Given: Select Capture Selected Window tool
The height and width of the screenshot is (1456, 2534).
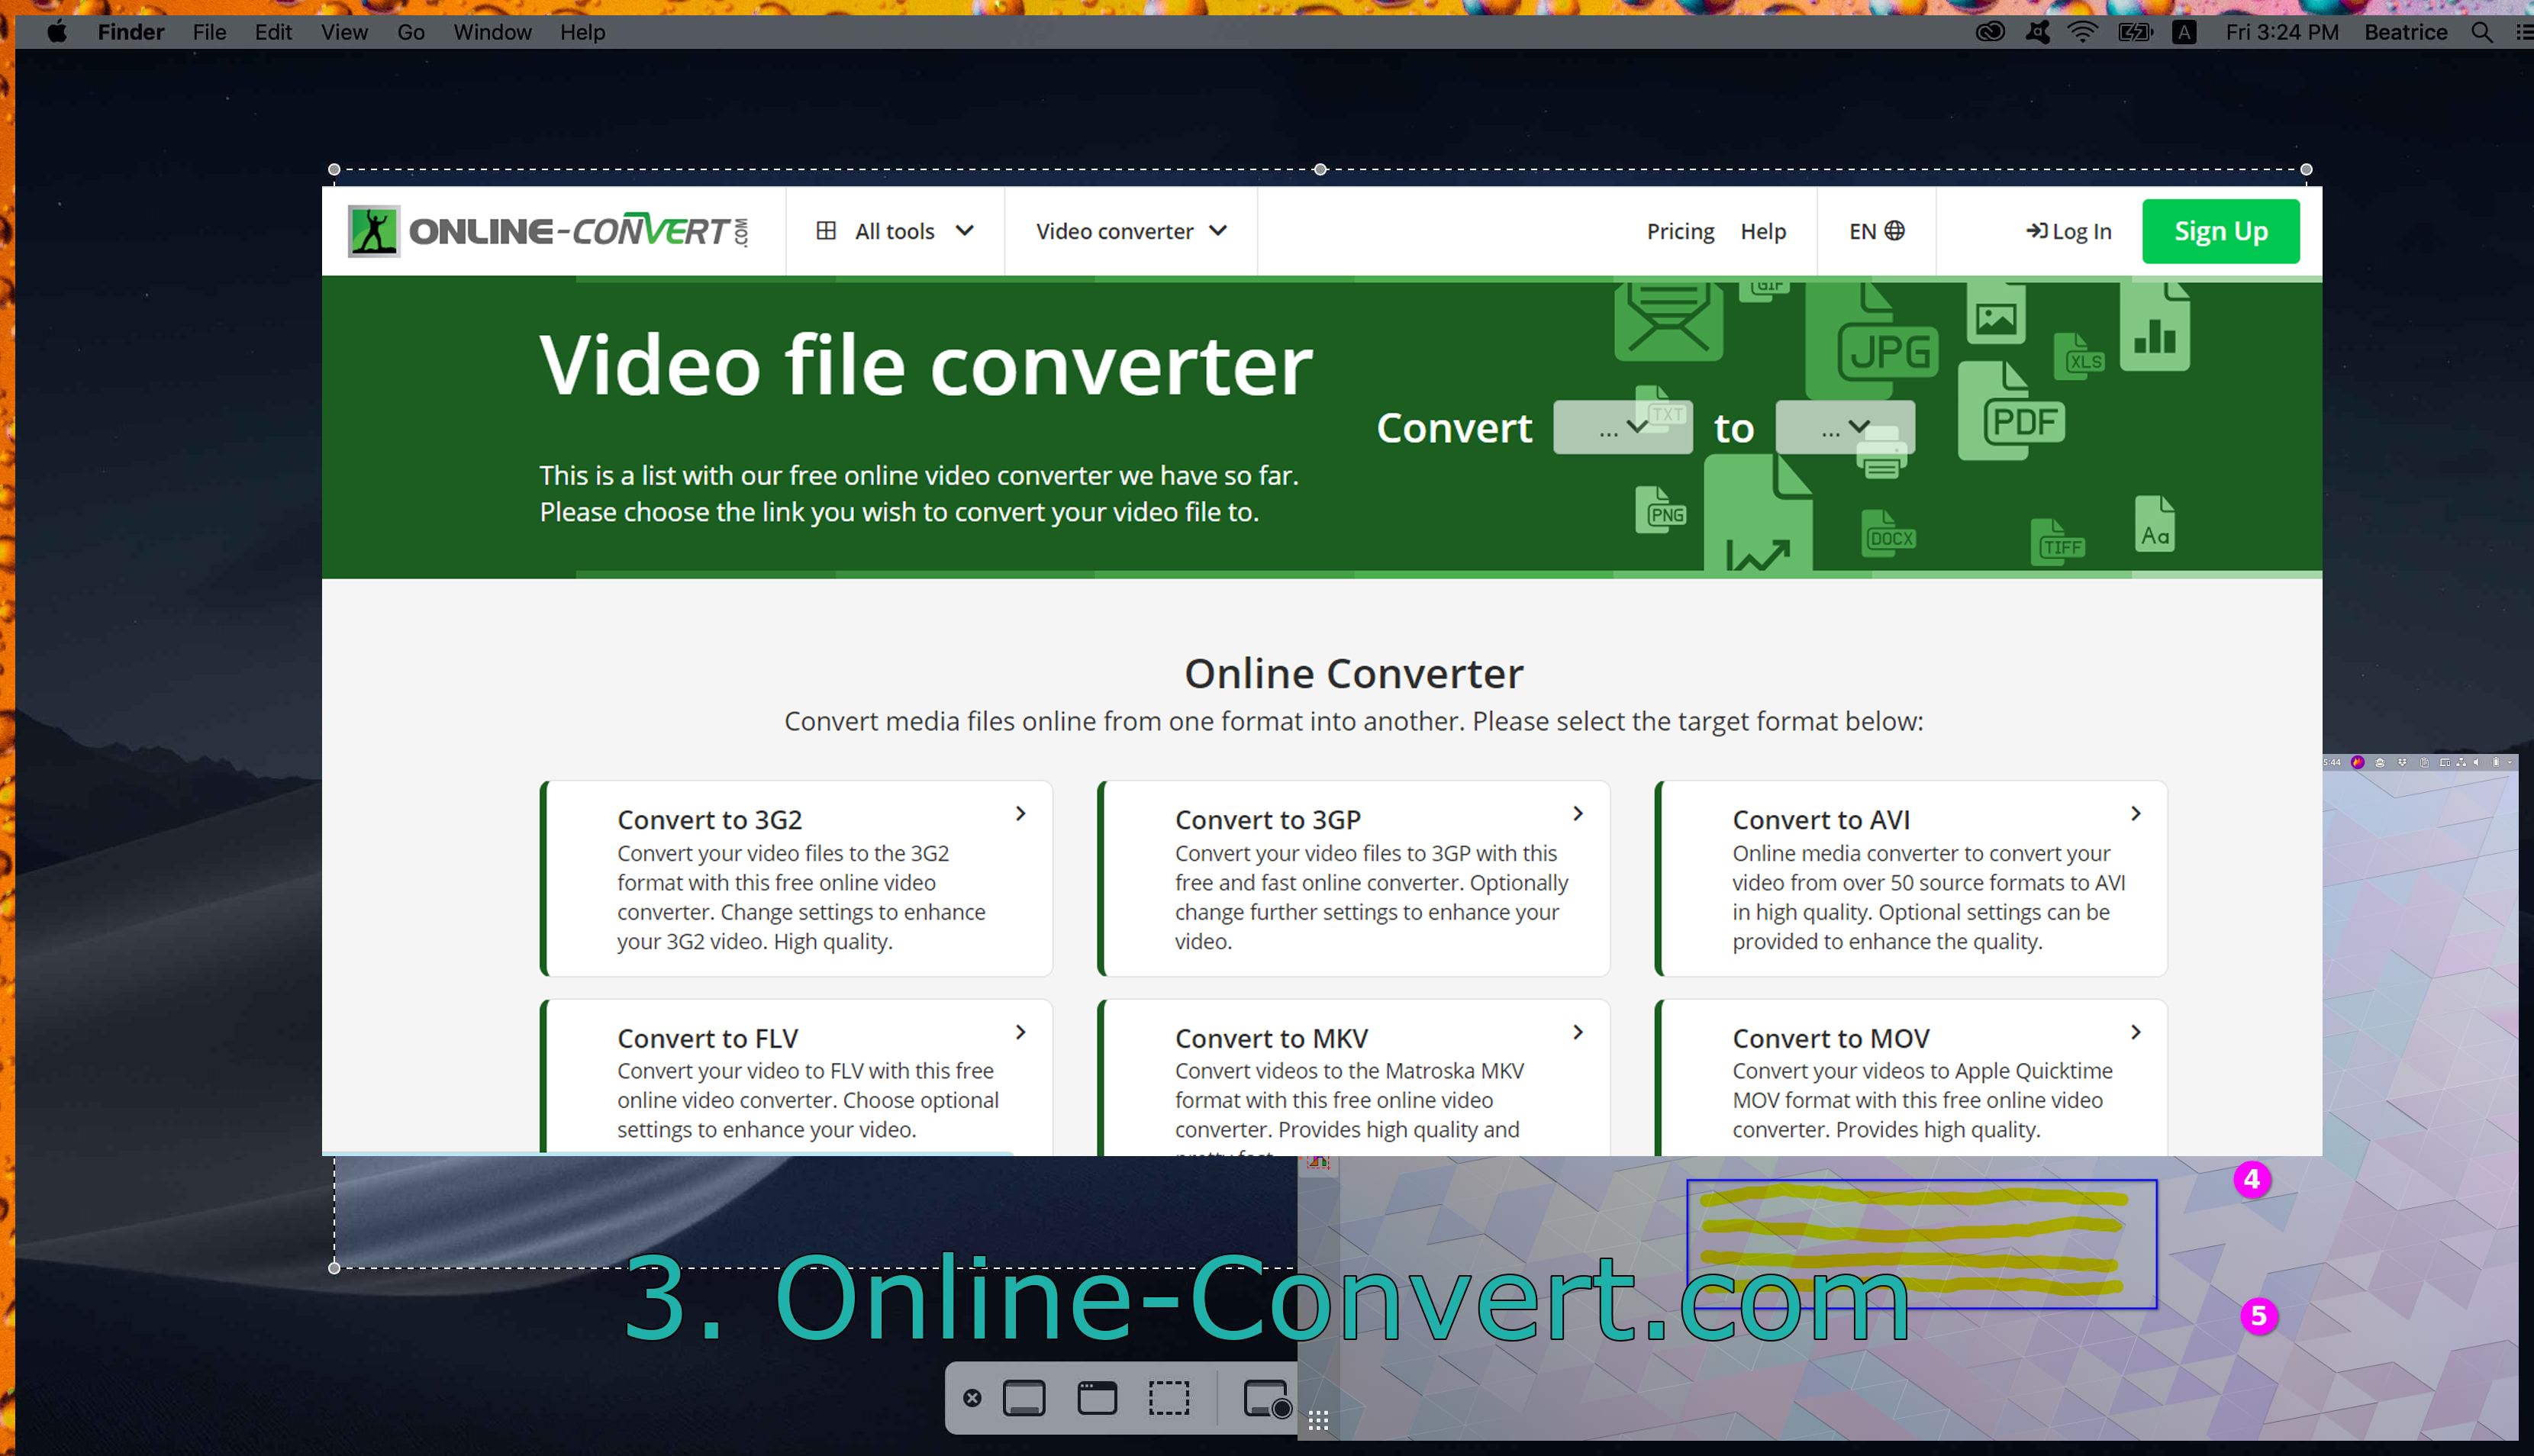Looking at the screenshot, I should (1097, 1398).
